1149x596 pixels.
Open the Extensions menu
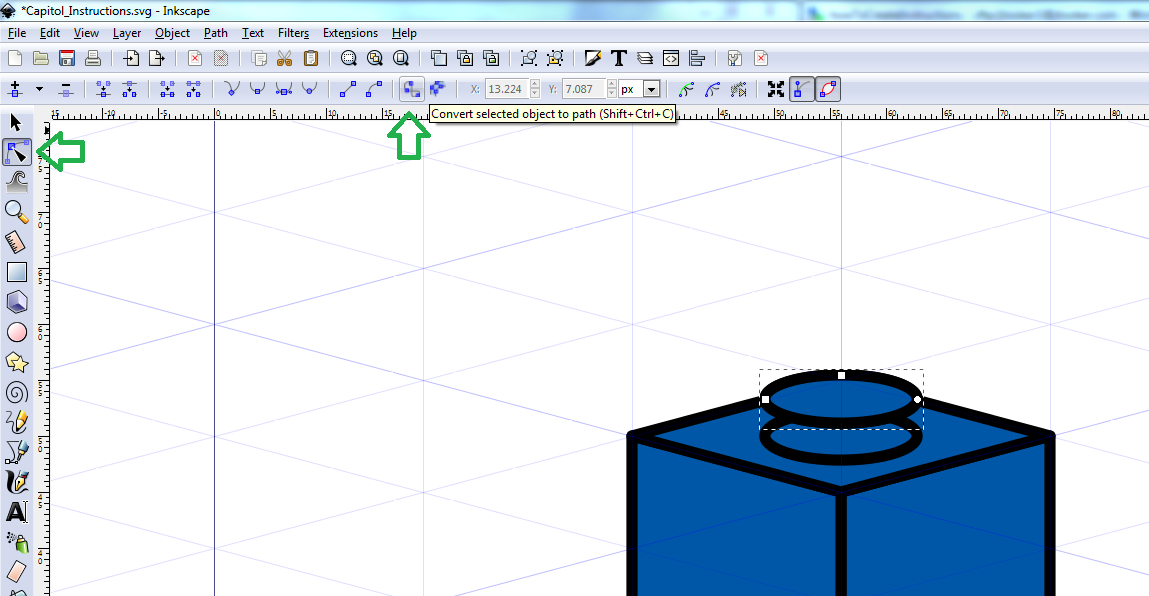click(350, 33)
